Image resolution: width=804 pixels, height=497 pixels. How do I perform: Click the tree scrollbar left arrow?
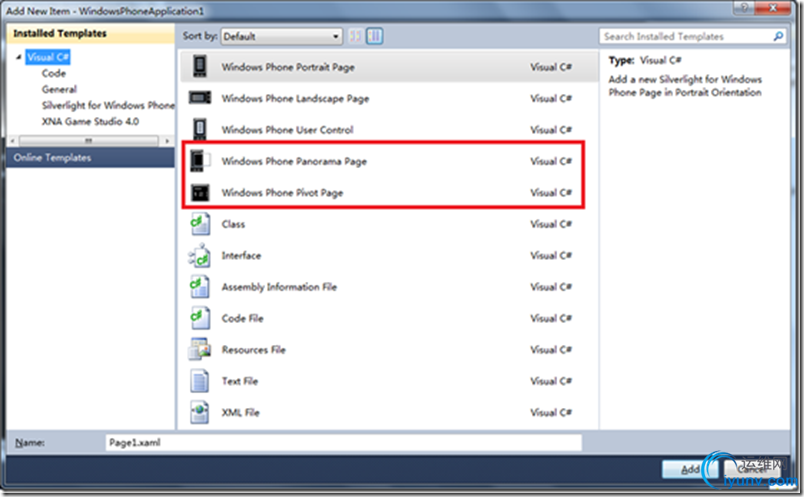coord(13,140)
